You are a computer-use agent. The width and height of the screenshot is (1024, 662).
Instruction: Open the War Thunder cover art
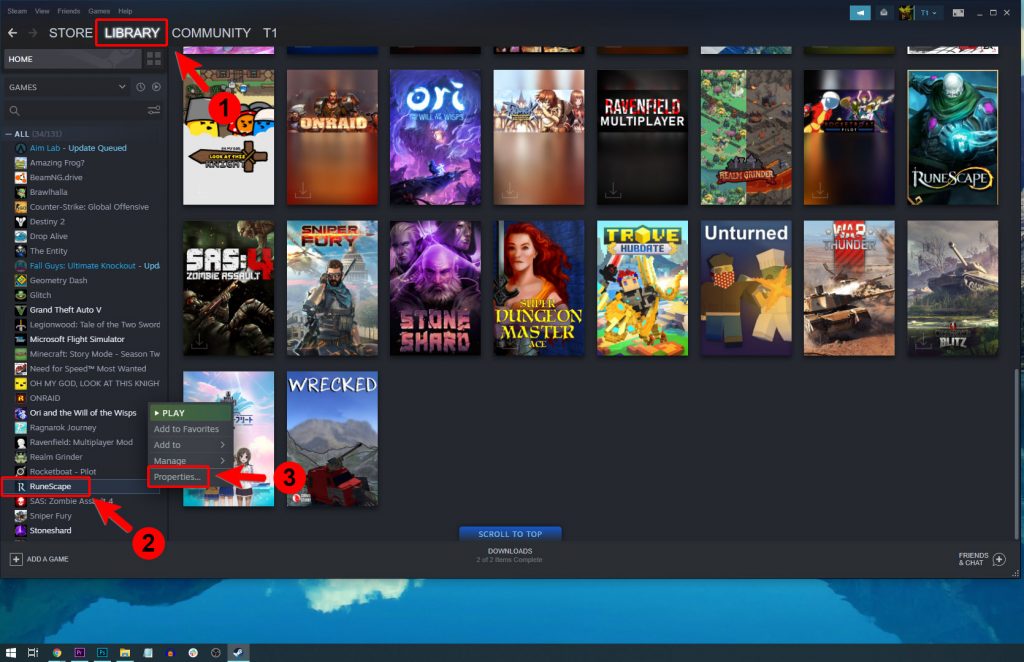point(849,288)
